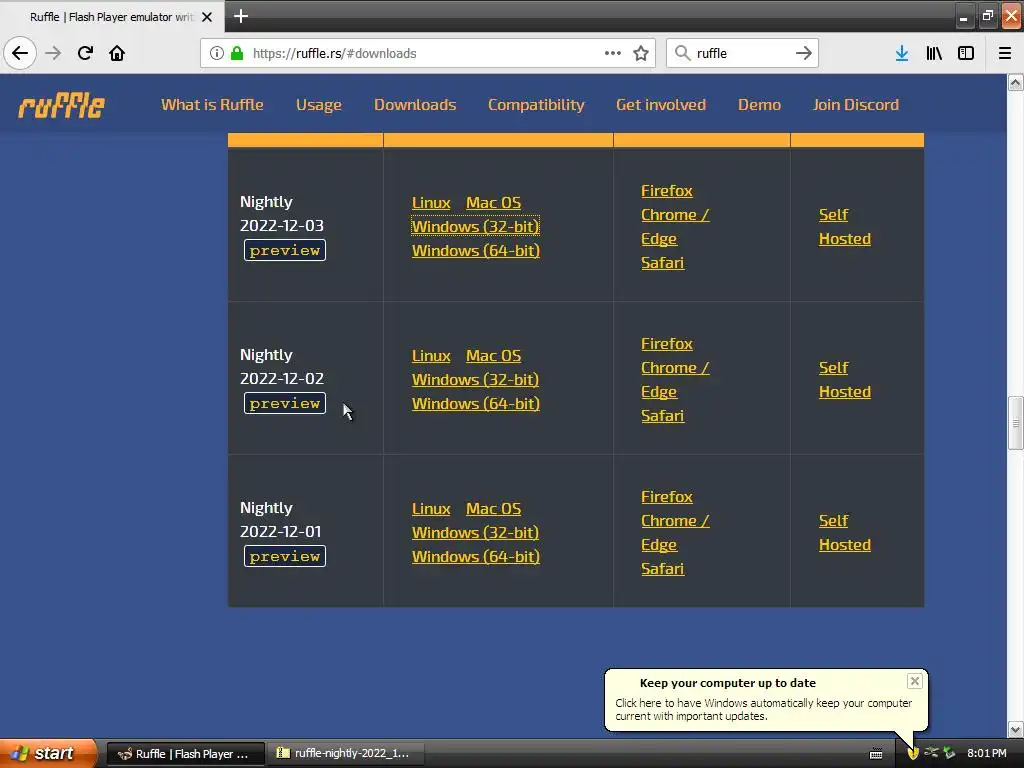Open the downloads panel arrow

tap(902, 53)
